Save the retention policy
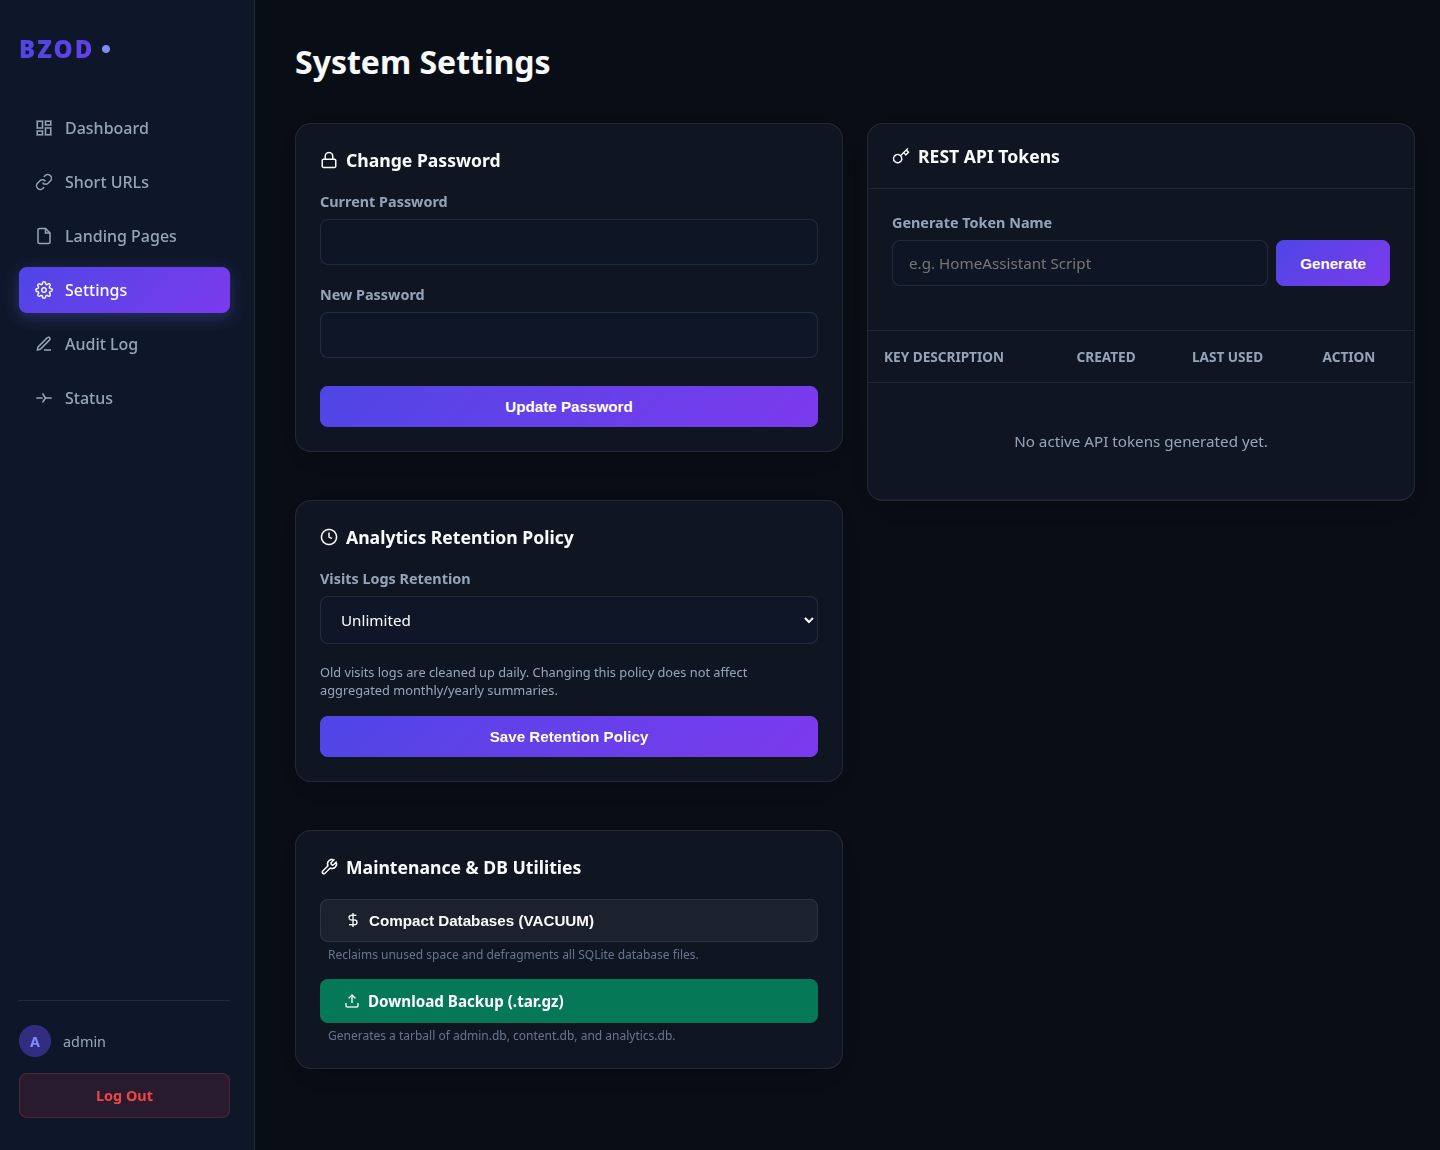Viewport: 1440px width, 1150px height. [x=569, y=736]
